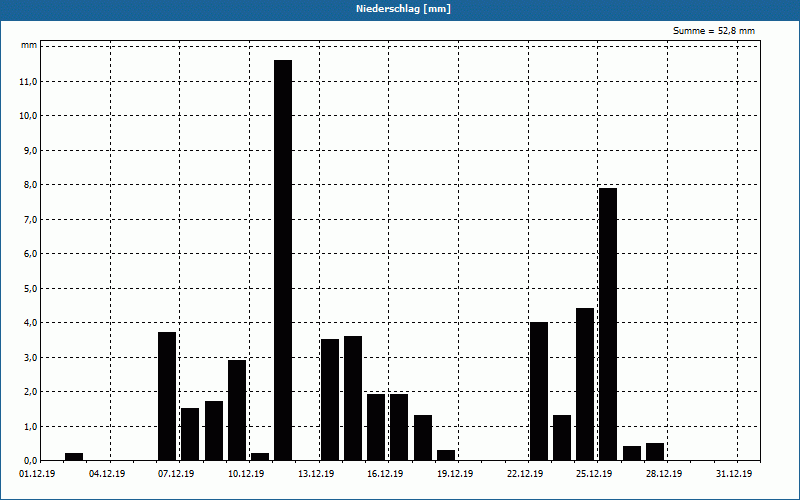The image size is (800, 500).
Task: Click the 4,0 mm bar starting at the 22.12.19 gridline
Action: (x=539, y=391)
